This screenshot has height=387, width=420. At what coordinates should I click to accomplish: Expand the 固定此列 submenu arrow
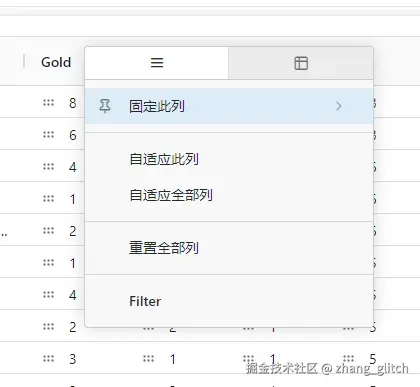click(338, 106)
